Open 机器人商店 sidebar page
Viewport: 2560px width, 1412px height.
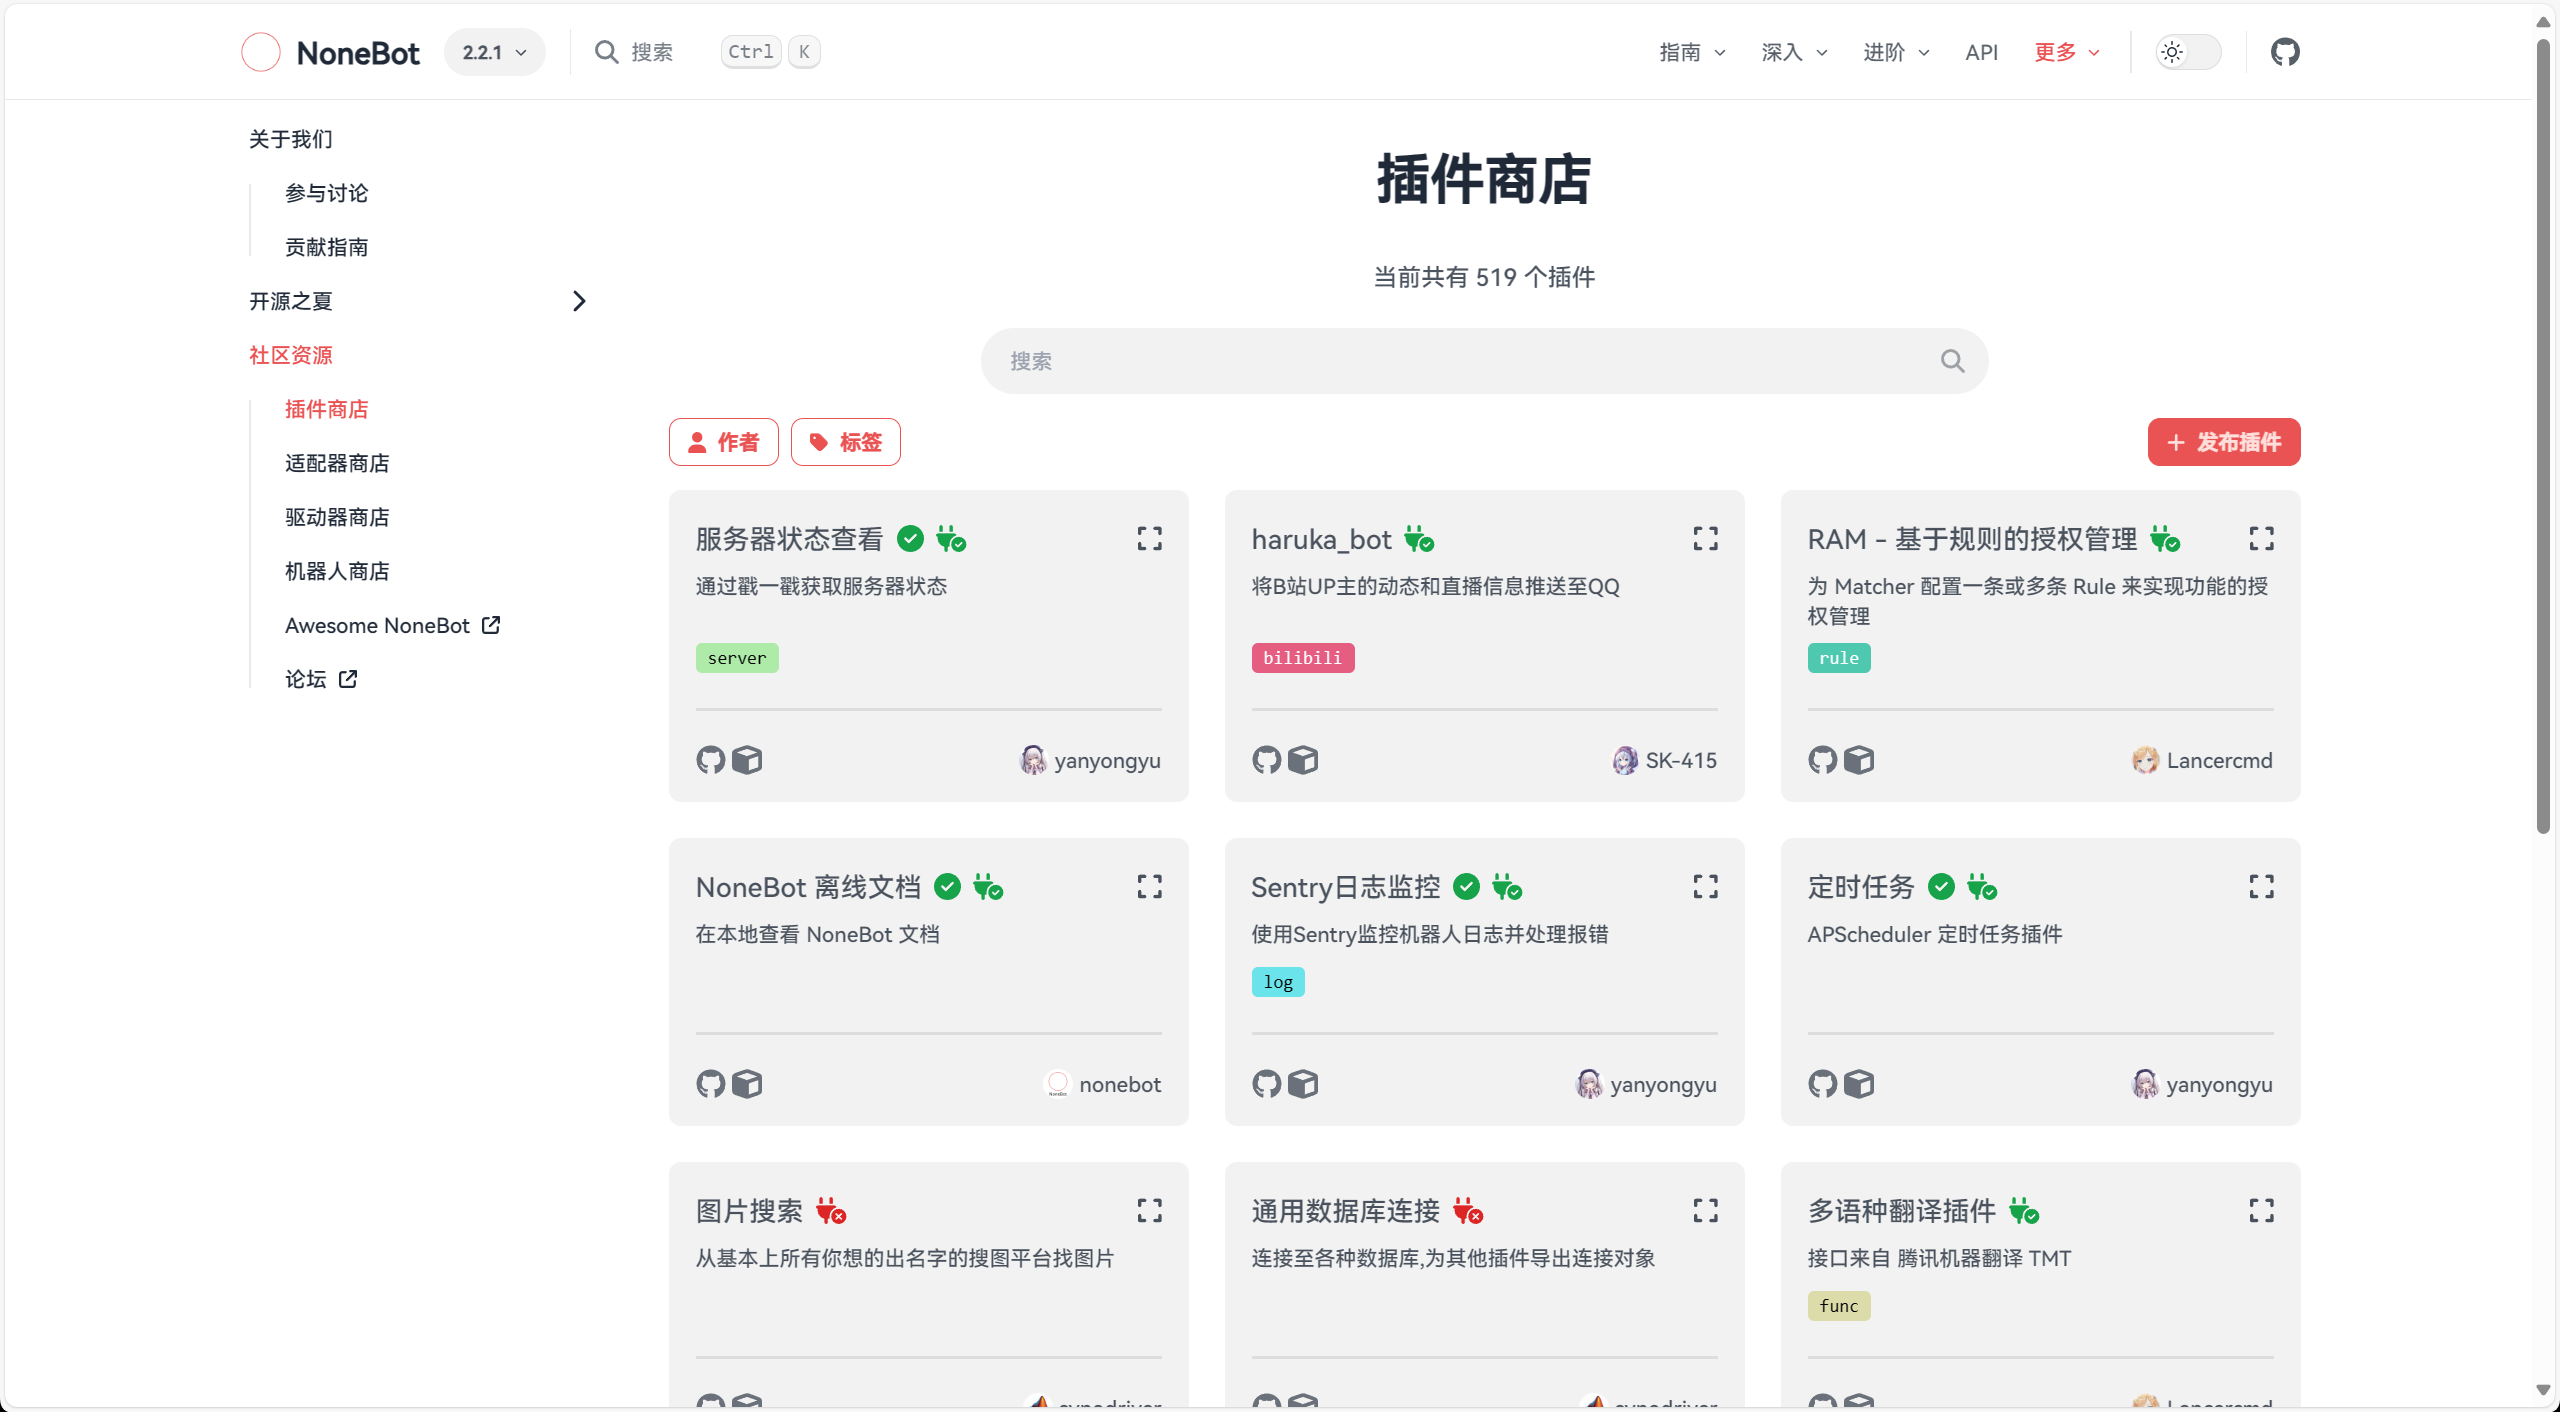pos(337,571)
